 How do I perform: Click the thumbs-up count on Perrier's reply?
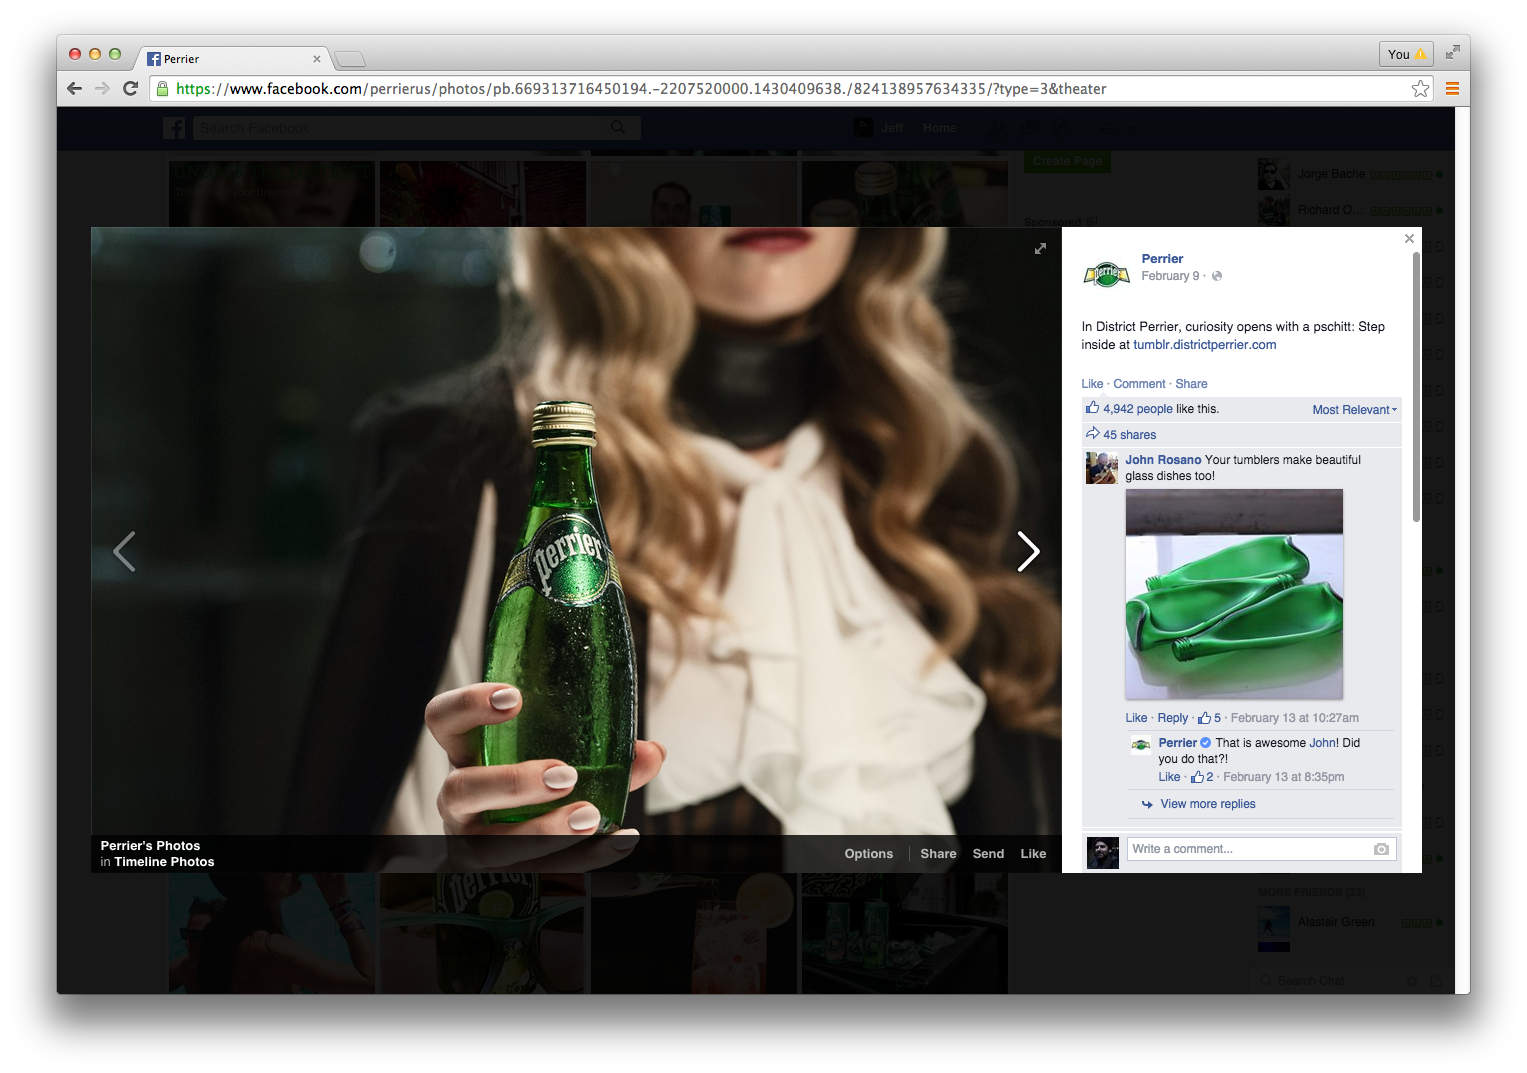point(1202,777)
